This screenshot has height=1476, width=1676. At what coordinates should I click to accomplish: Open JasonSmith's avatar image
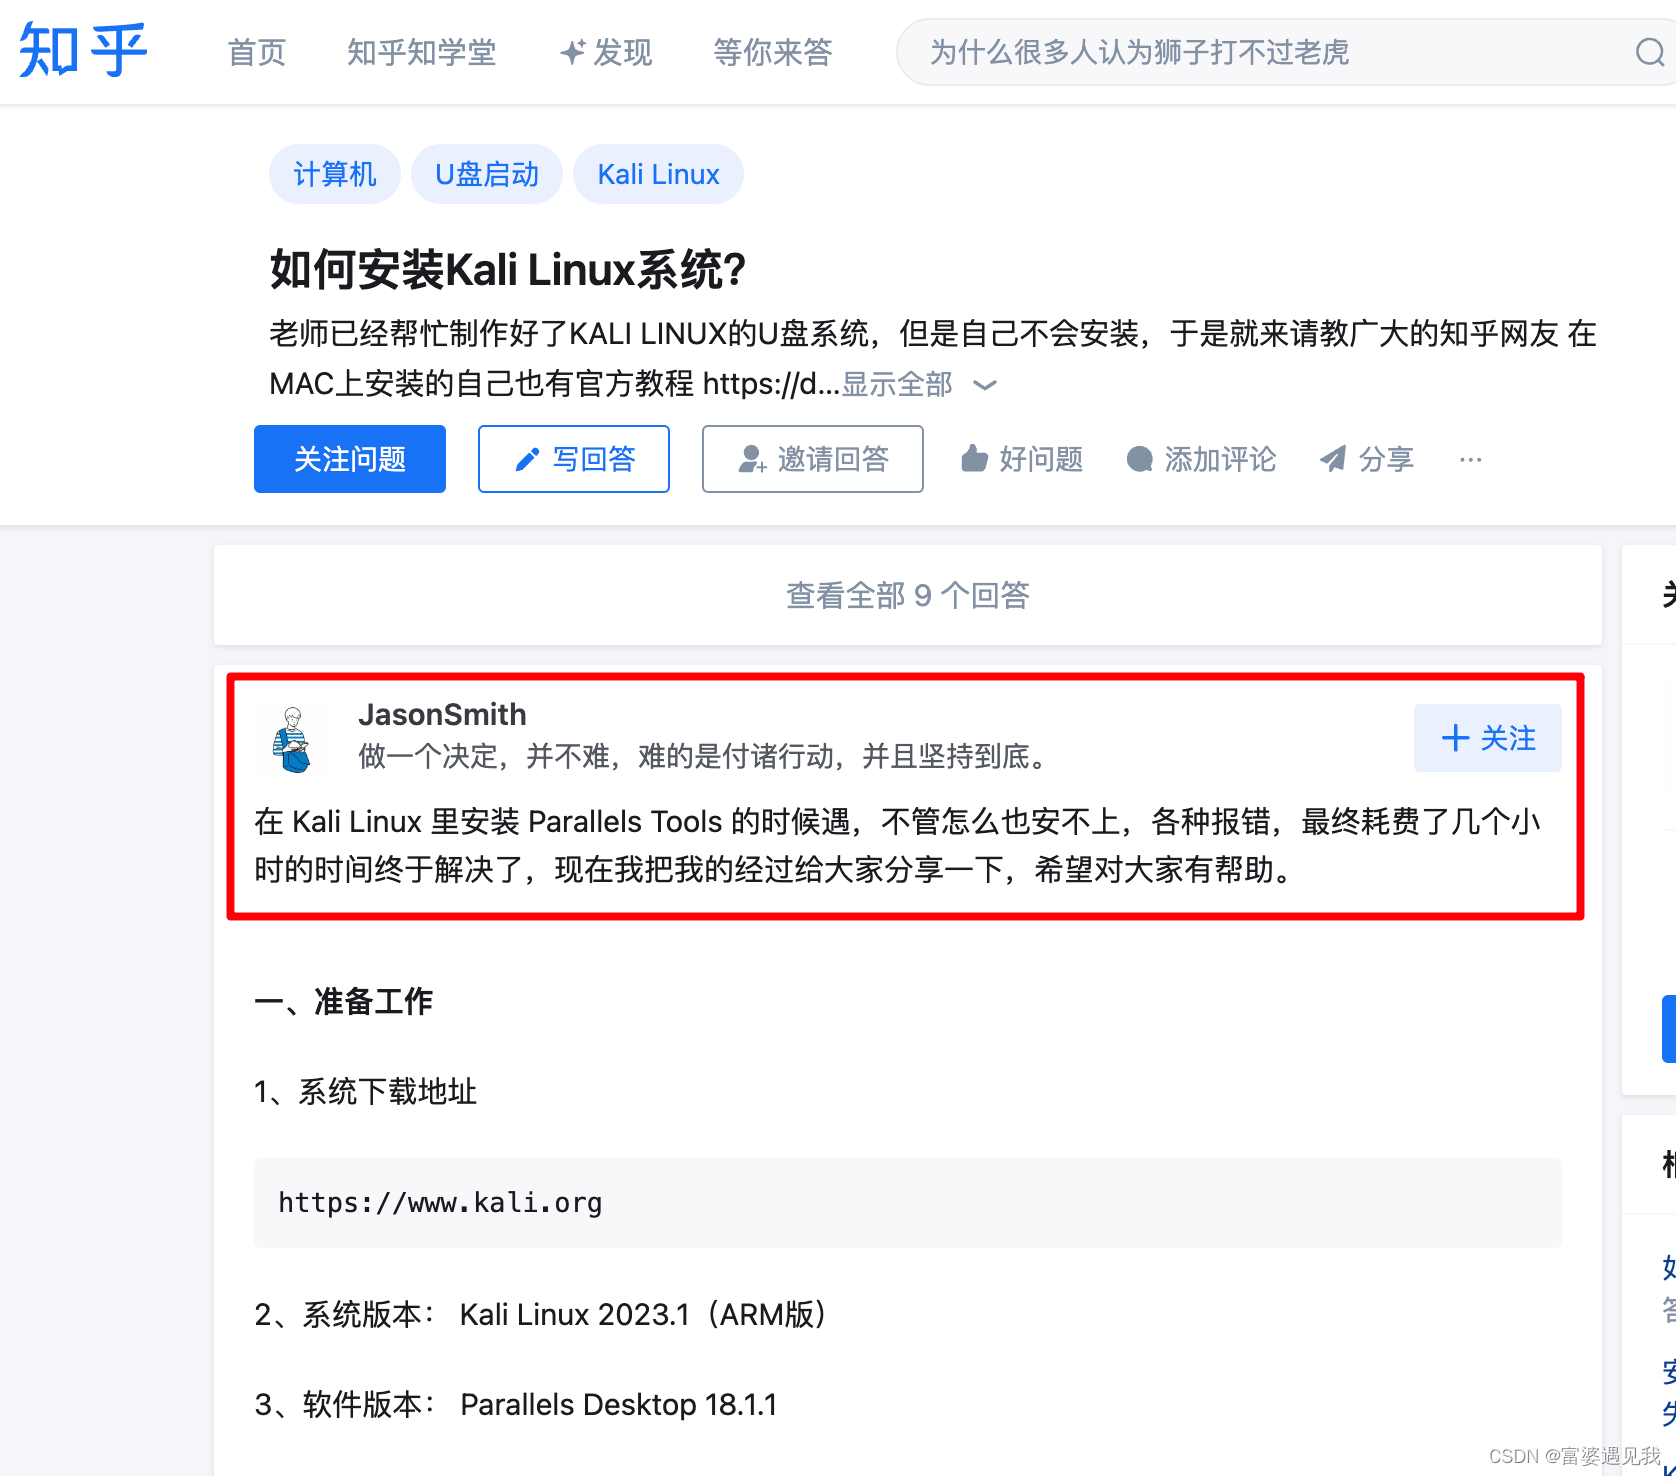pyautogui.click(x=292, y=739)
